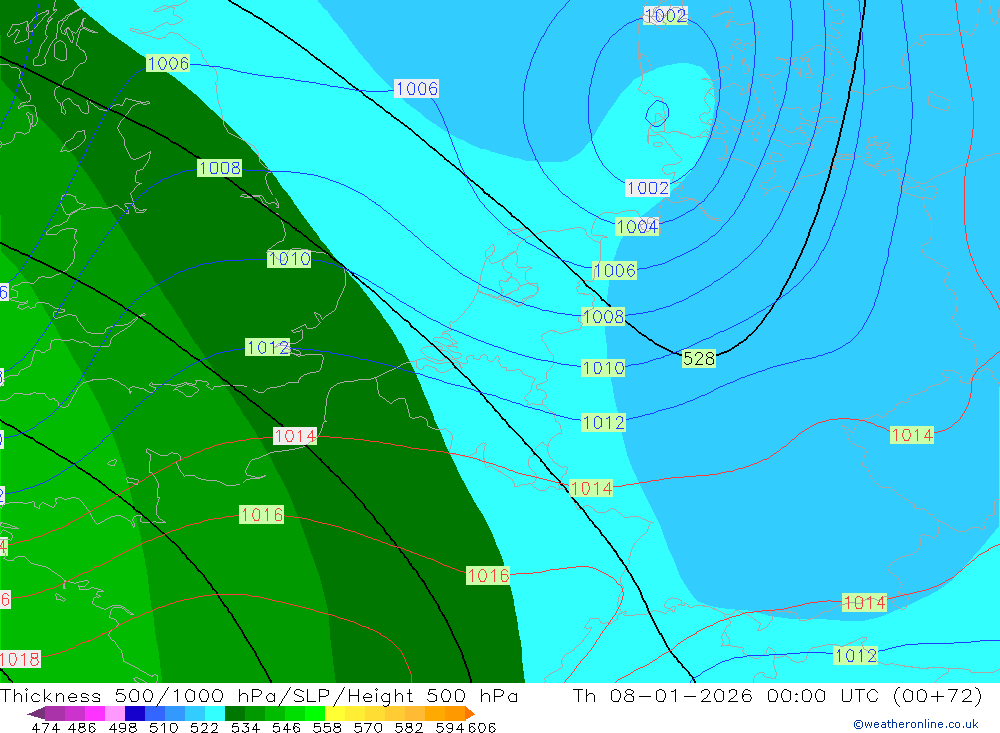Select the 546 legend value
1000x733 pixels.
point(286,727)
